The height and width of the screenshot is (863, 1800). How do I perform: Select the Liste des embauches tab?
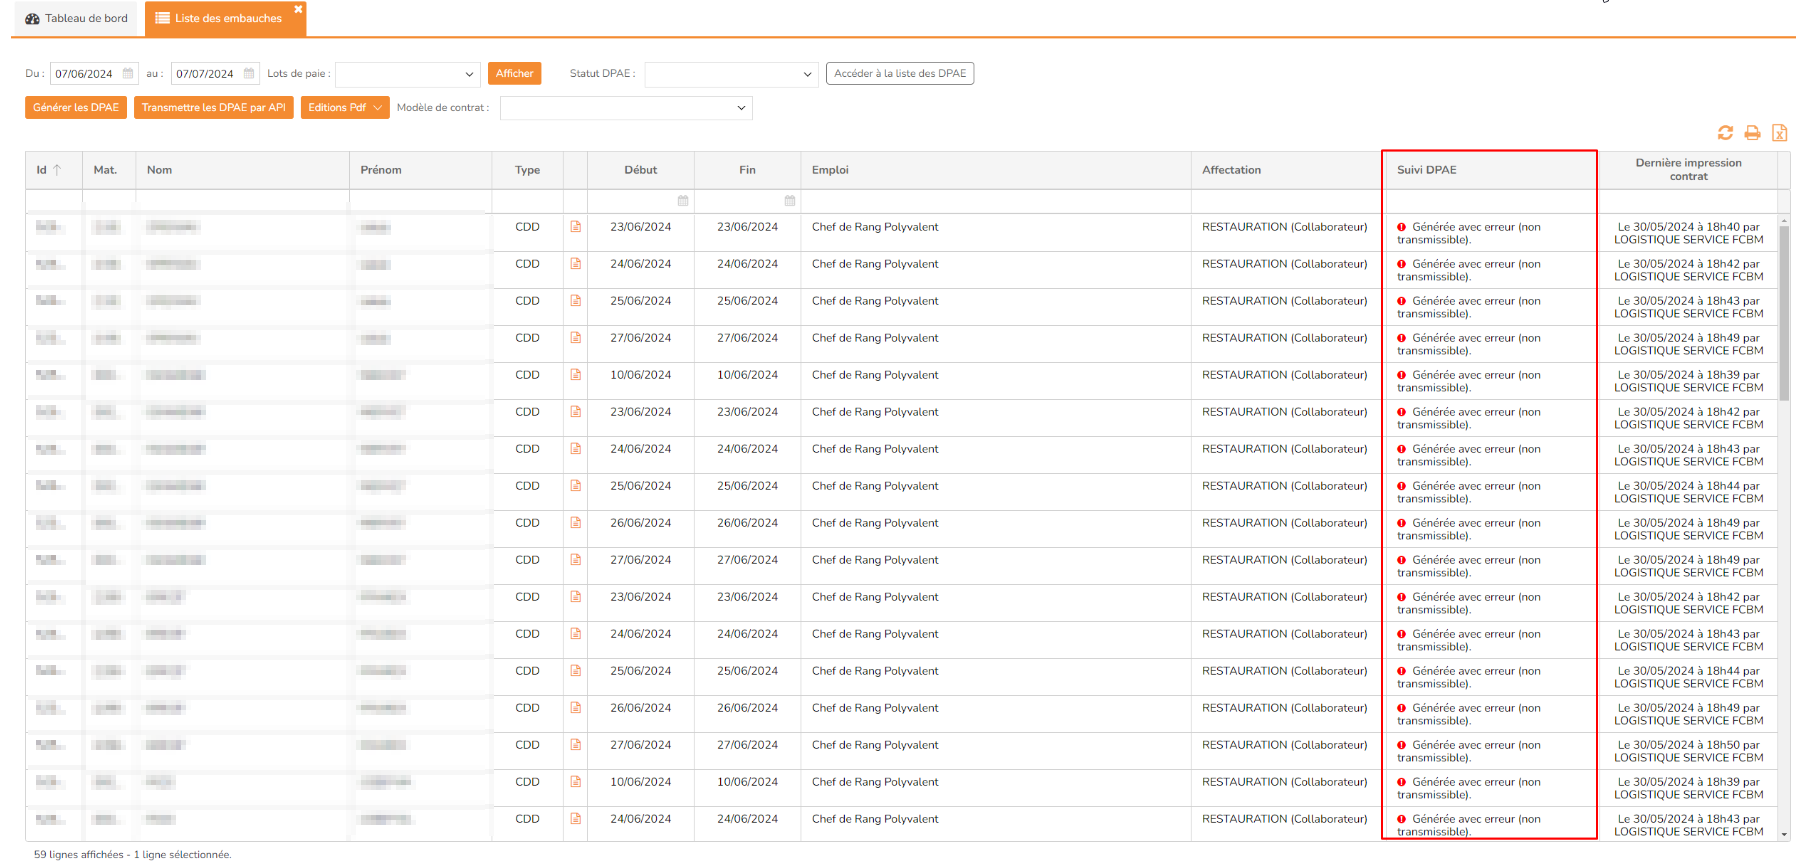tap(220, 18)
